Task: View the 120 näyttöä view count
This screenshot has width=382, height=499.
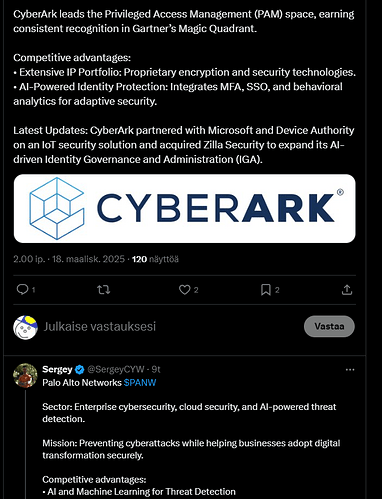Action: pyautogui.click(x=155, y=259)
